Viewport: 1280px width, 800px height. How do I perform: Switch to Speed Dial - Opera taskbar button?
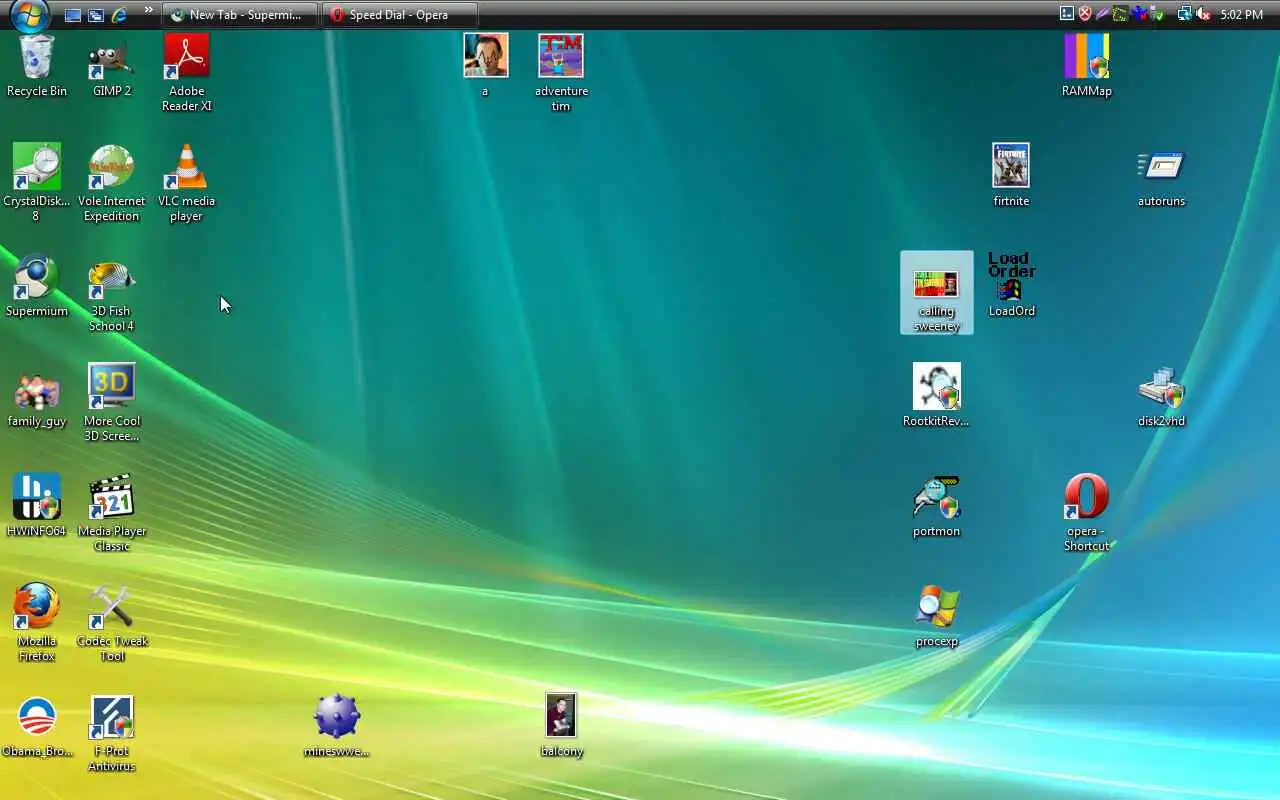pyautogui.click(x=400, y=15)
